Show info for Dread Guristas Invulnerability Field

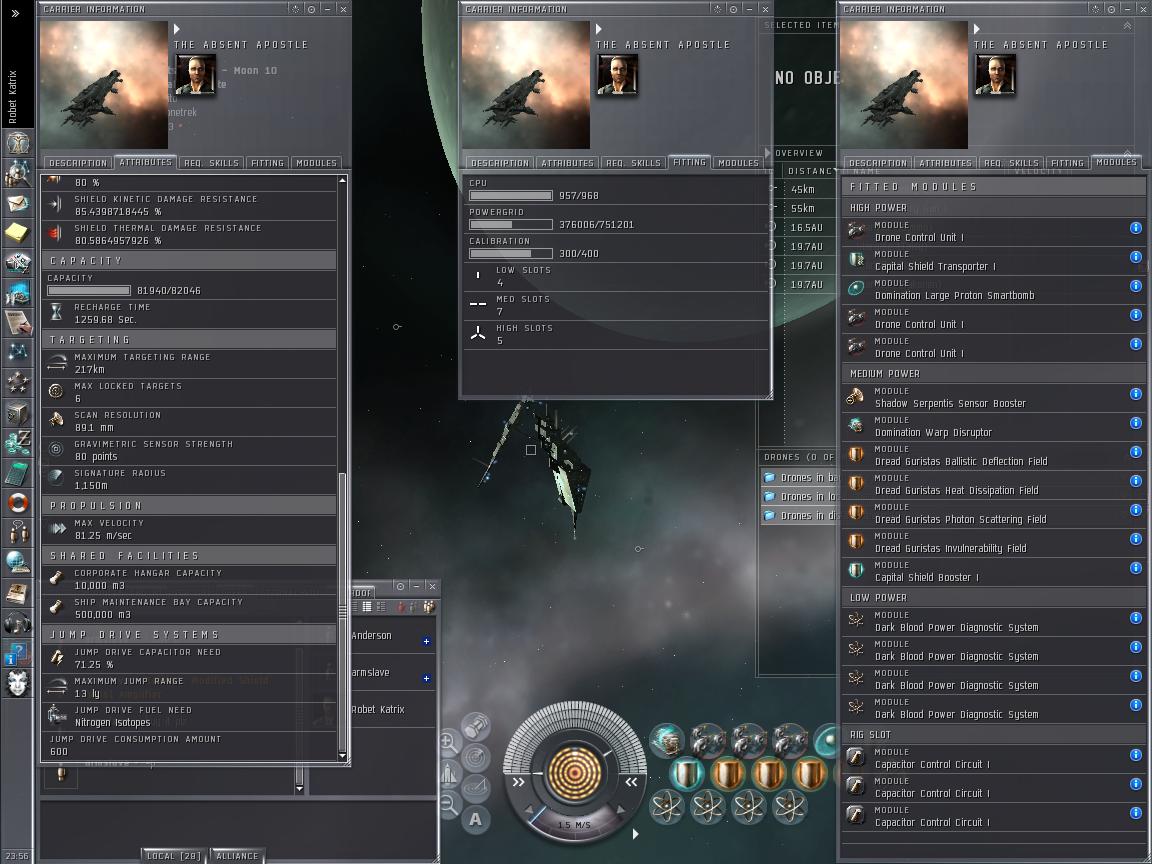1135,539
